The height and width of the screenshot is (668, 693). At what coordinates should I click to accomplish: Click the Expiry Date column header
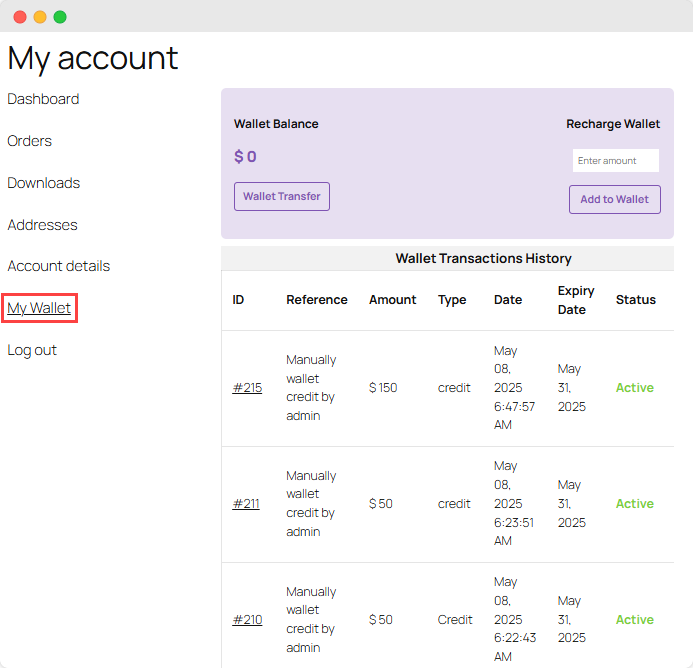[576, 300]
